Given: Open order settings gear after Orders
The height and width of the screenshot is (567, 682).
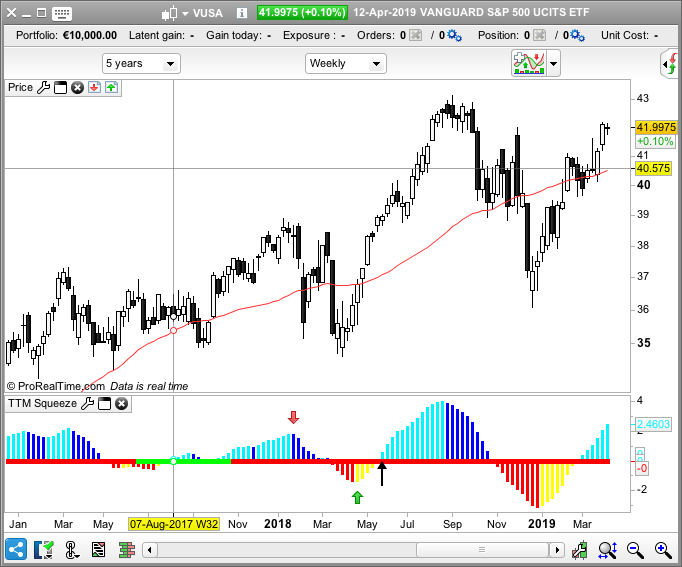Looking at the screenshot, I should (455, 35).
